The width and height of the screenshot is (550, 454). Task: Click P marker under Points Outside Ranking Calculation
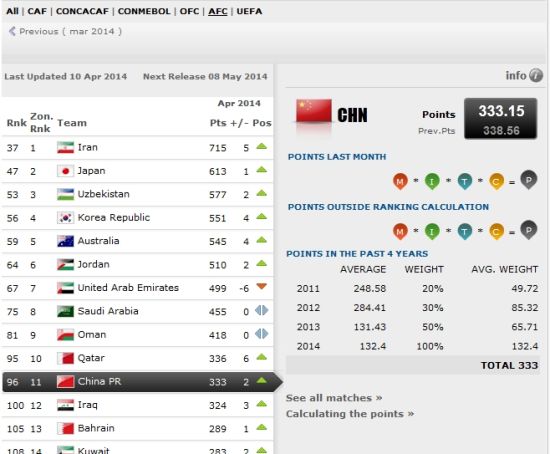coord(529,230)
